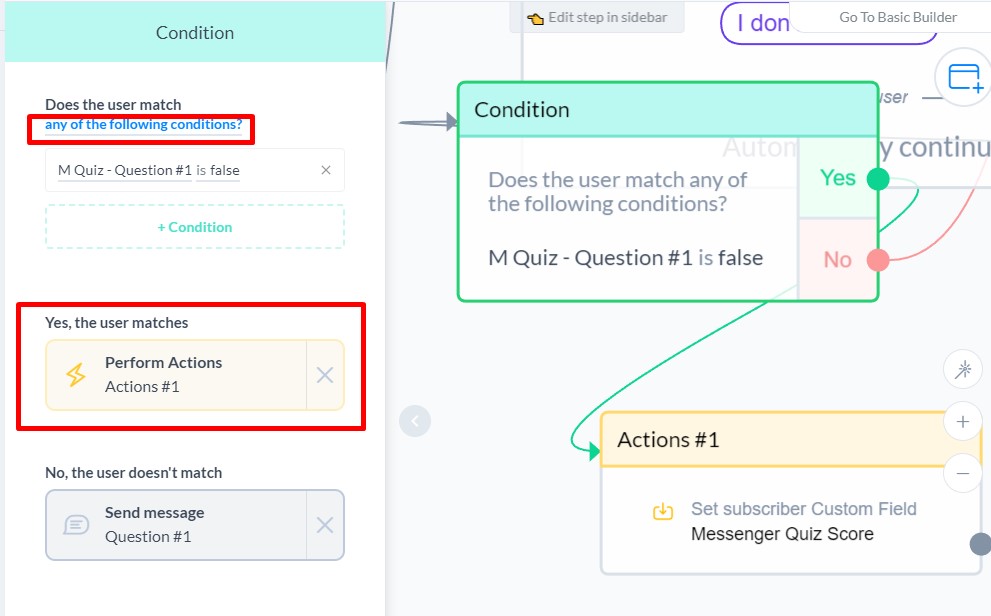Click the Edit step in sidebar tab

point(597,16)
